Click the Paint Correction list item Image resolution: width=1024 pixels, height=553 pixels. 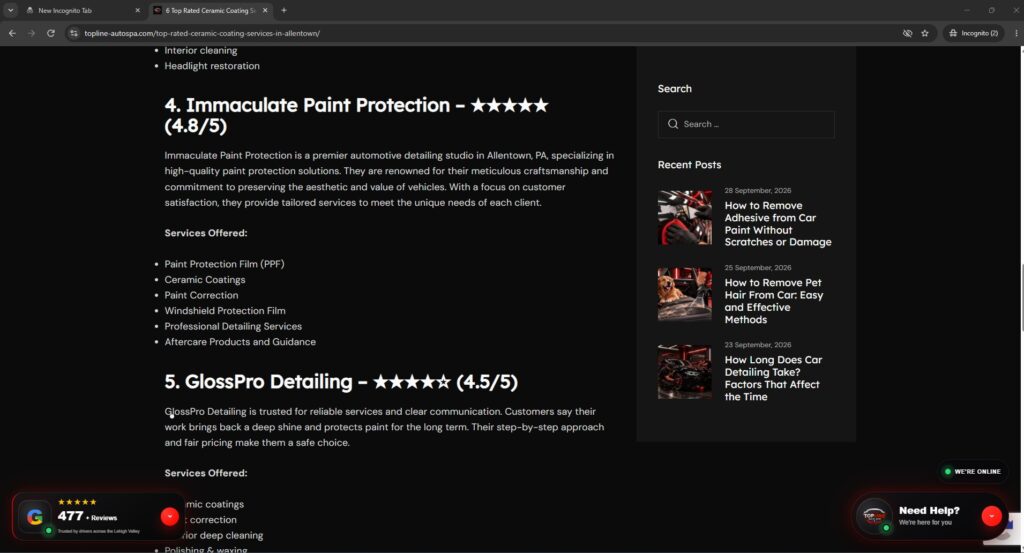pos(201,295)
